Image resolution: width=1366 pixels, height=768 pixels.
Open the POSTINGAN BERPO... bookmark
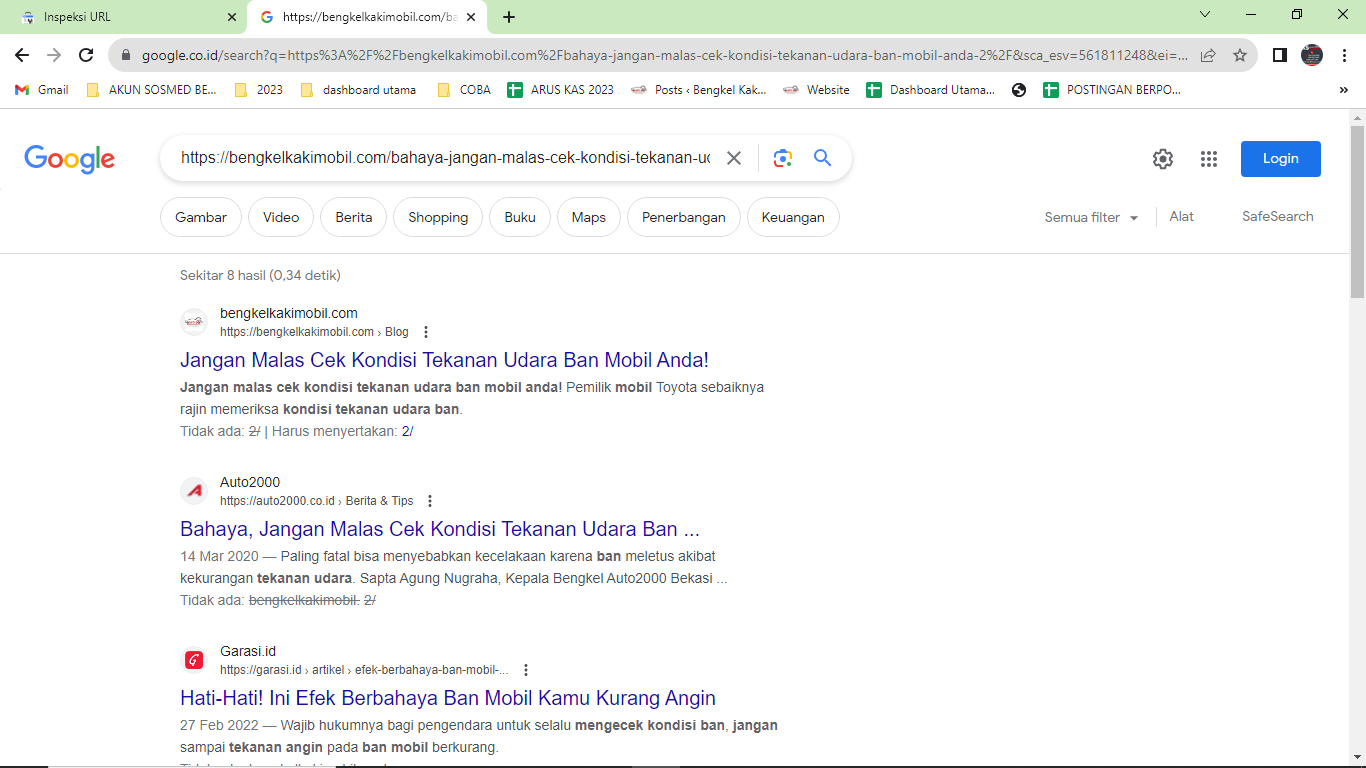coord(1112,90)
